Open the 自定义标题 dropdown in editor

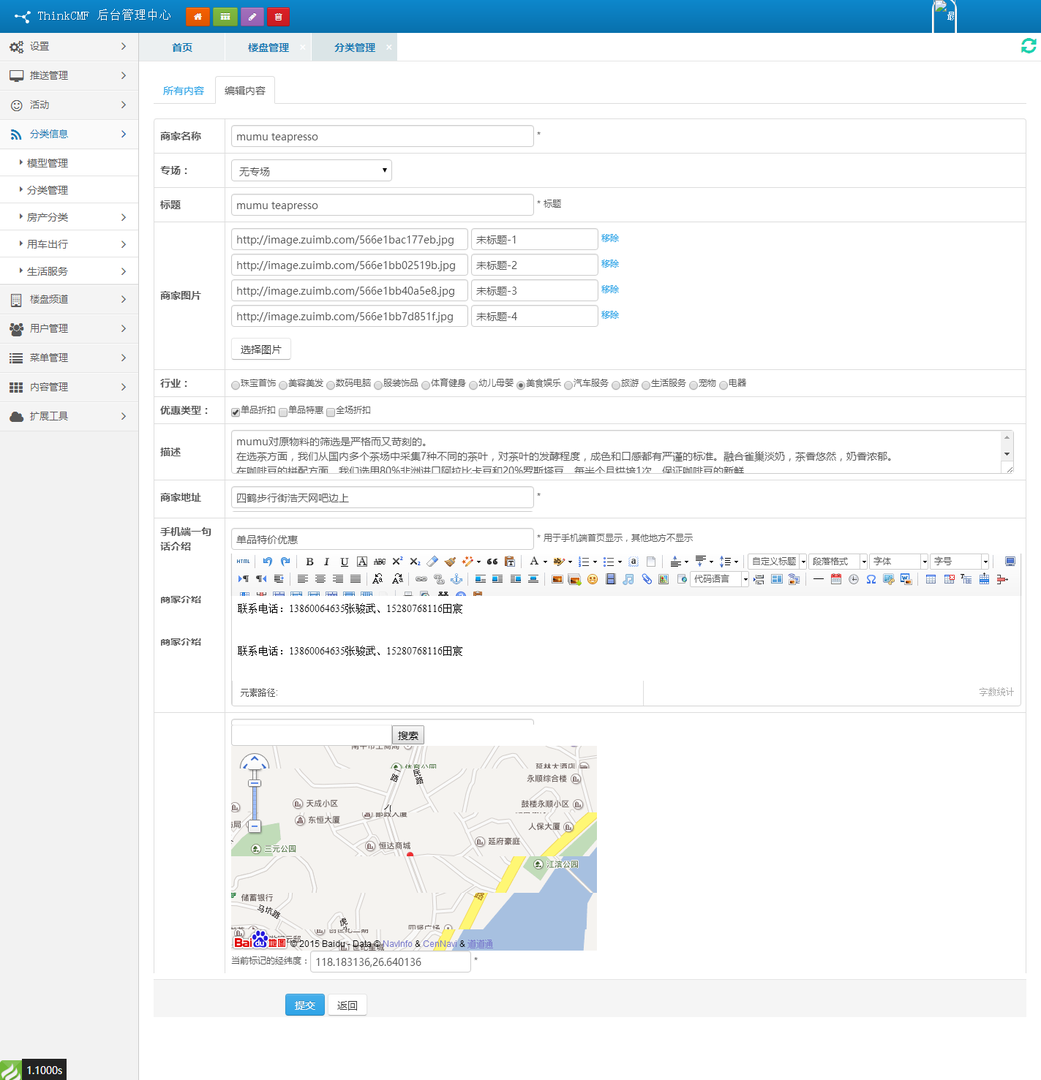[778, 561]
